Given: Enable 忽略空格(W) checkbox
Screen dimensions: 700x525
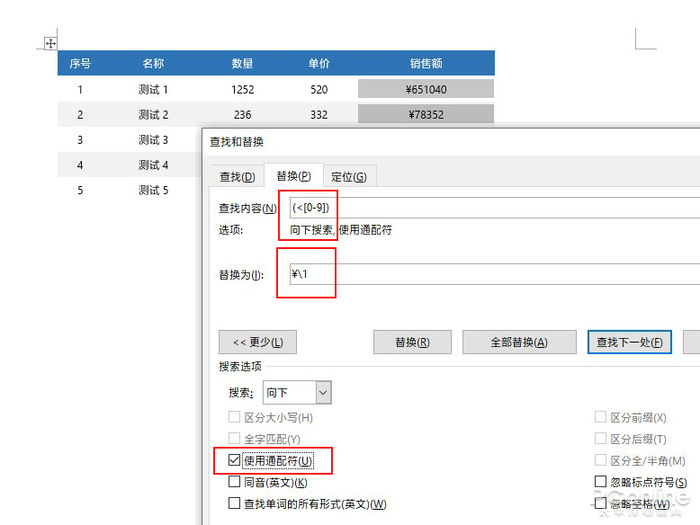Looking at the screenshot, I should (600, 503).
